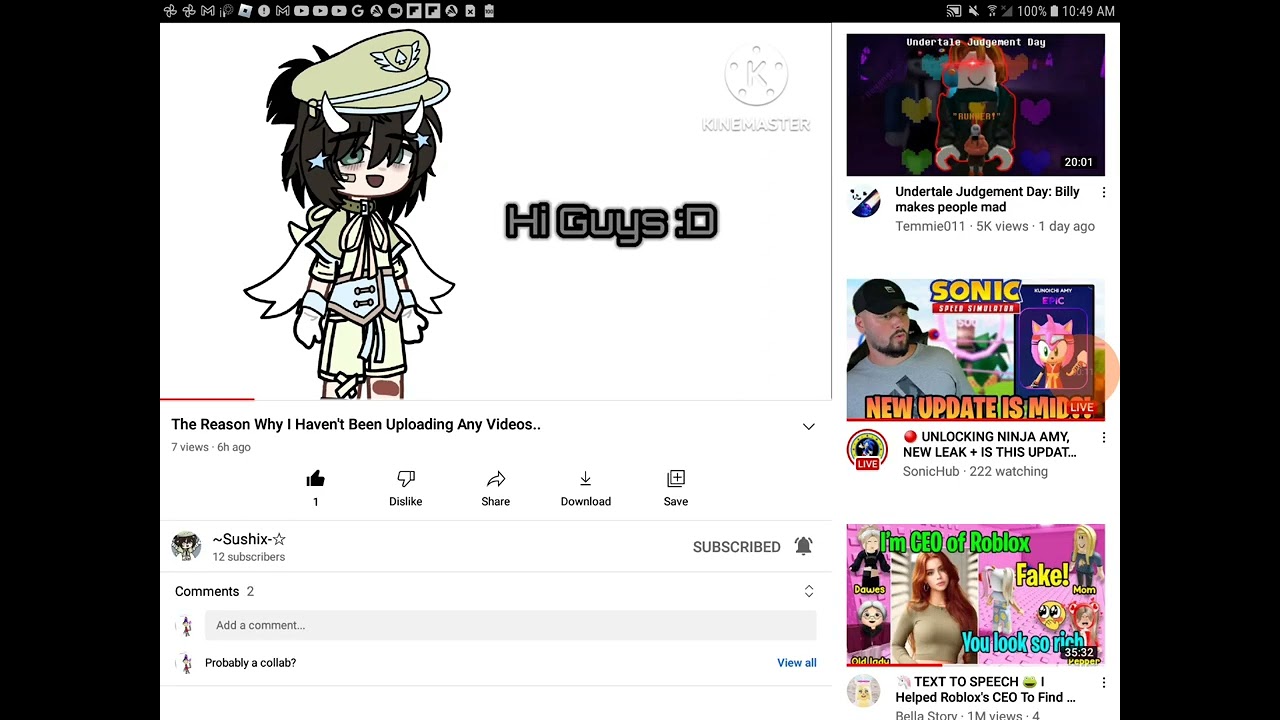Screen dimensions: 1280x720
Task: Click the 20:01 duration badge
Action: (1078, 162)
